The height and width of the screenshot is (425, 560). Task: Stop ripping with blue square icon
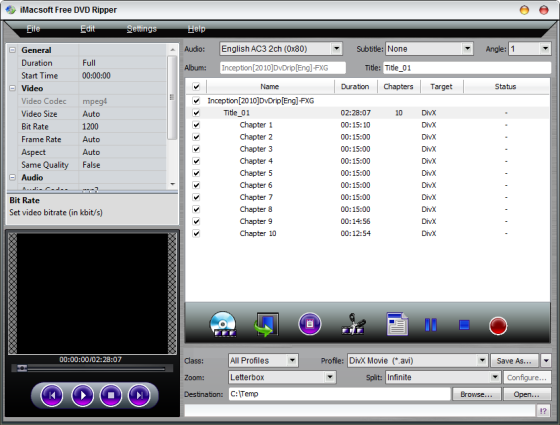click(x=464, y=325)
